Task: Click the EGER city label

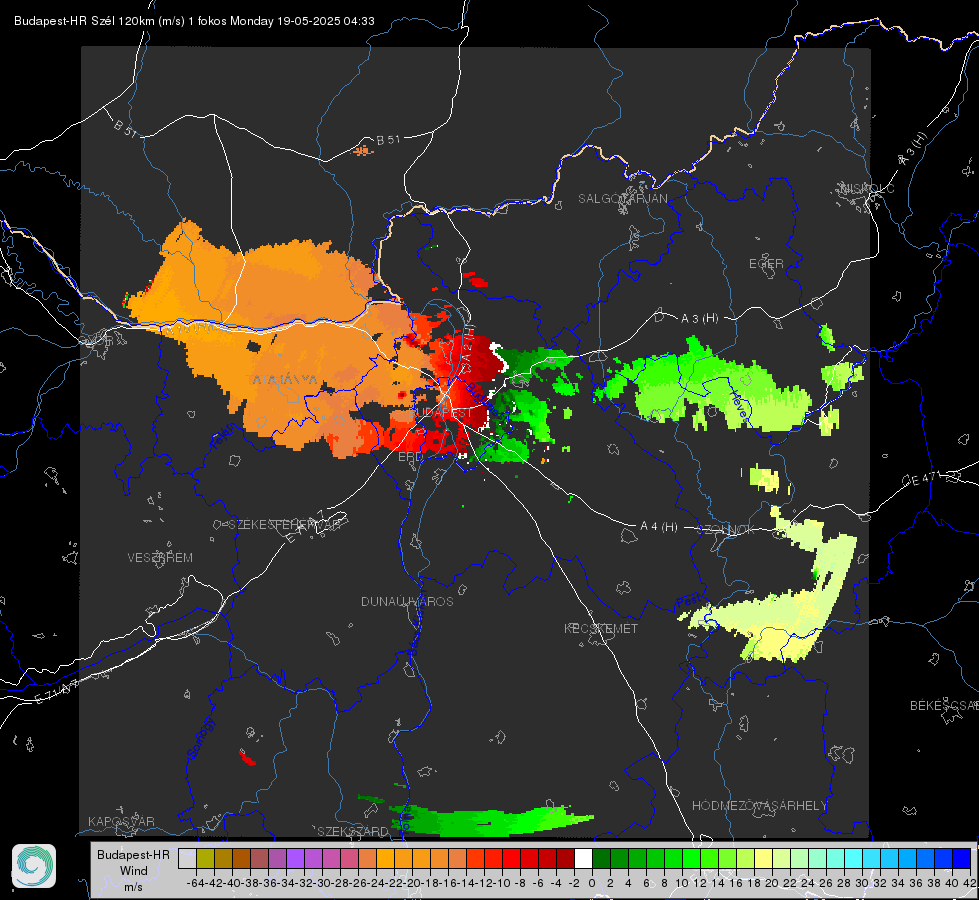Action: [x=766, y=264]
